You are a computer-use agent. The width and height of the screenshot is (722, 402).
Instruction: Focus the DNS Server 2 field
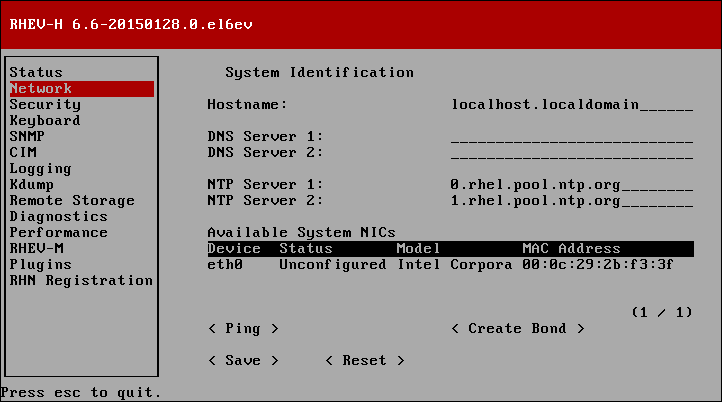pos(572,152)
